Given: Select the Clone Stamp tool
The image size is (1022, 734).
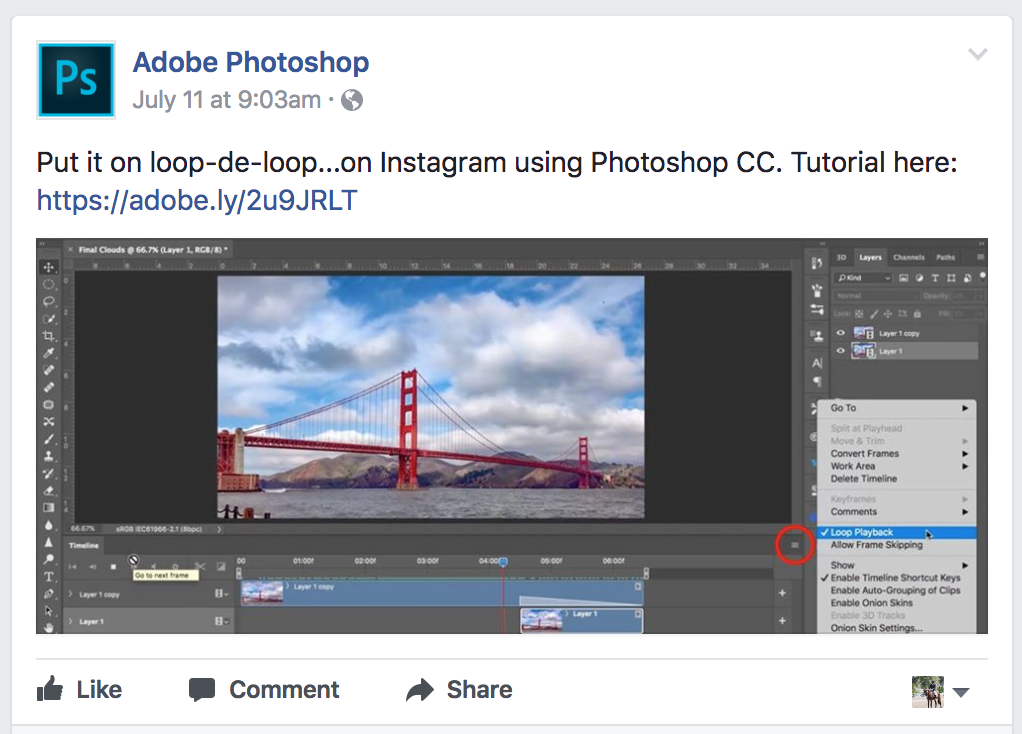Looking at the screenshot, I should point(48,456).
